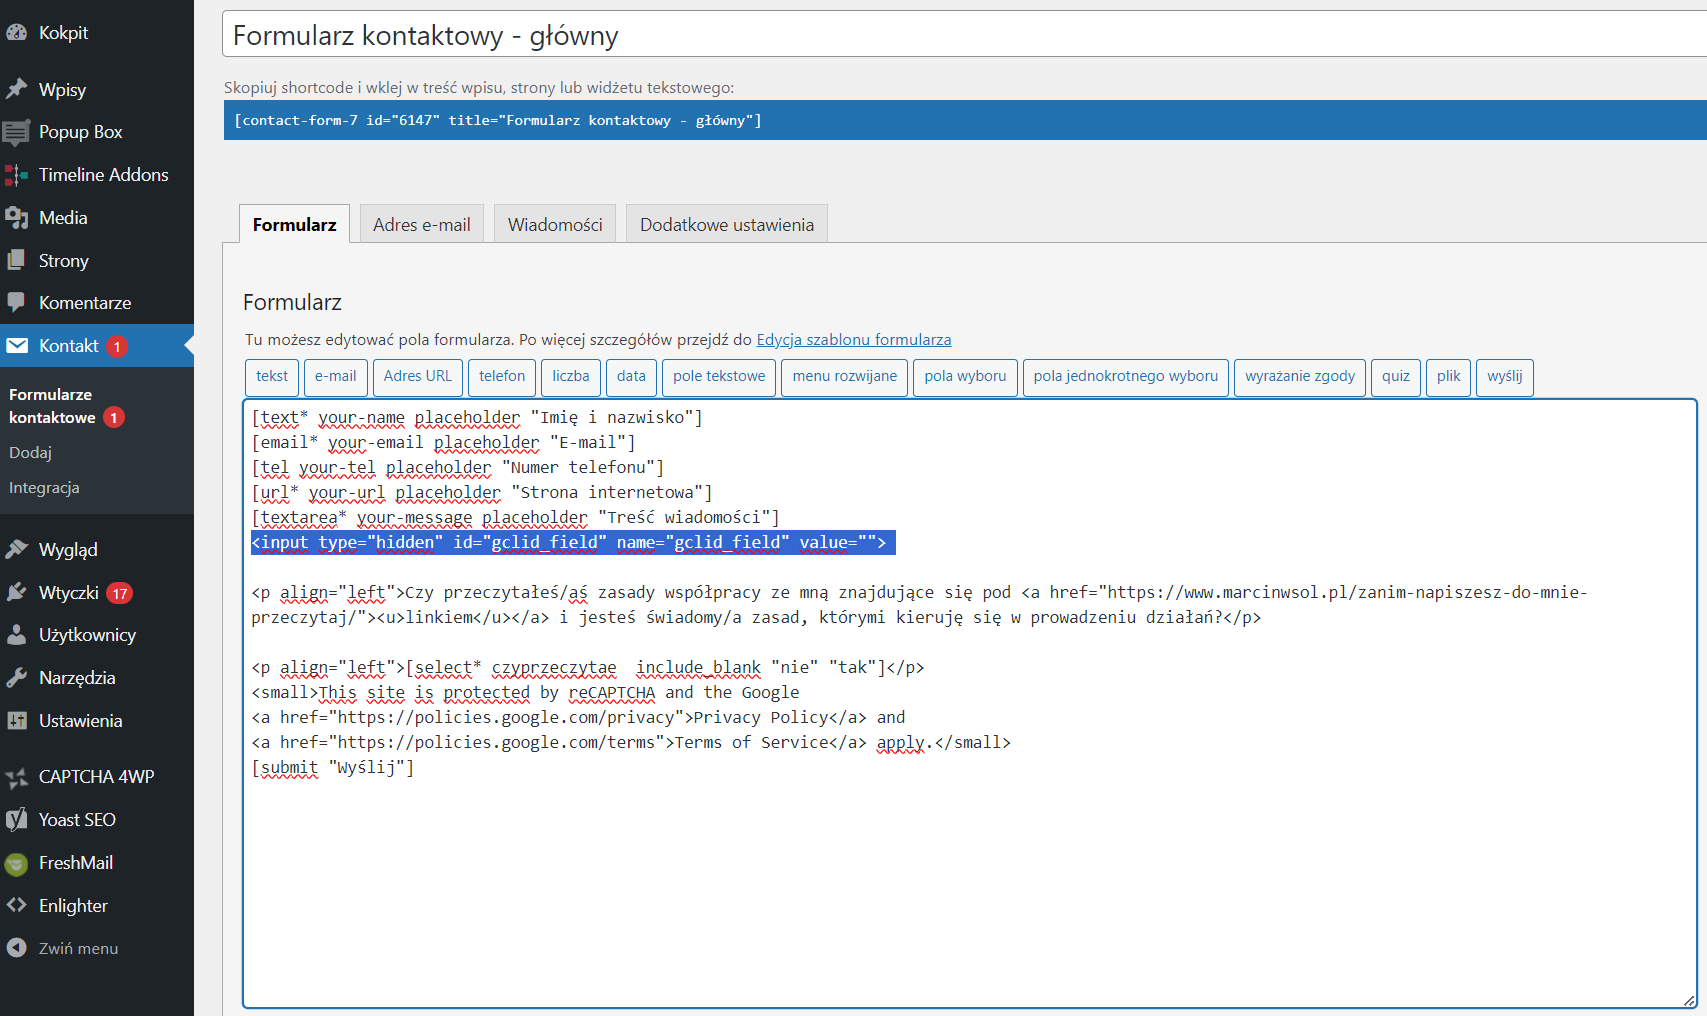
Task: Click the Strony pages icon
Action: click(16, 261)
